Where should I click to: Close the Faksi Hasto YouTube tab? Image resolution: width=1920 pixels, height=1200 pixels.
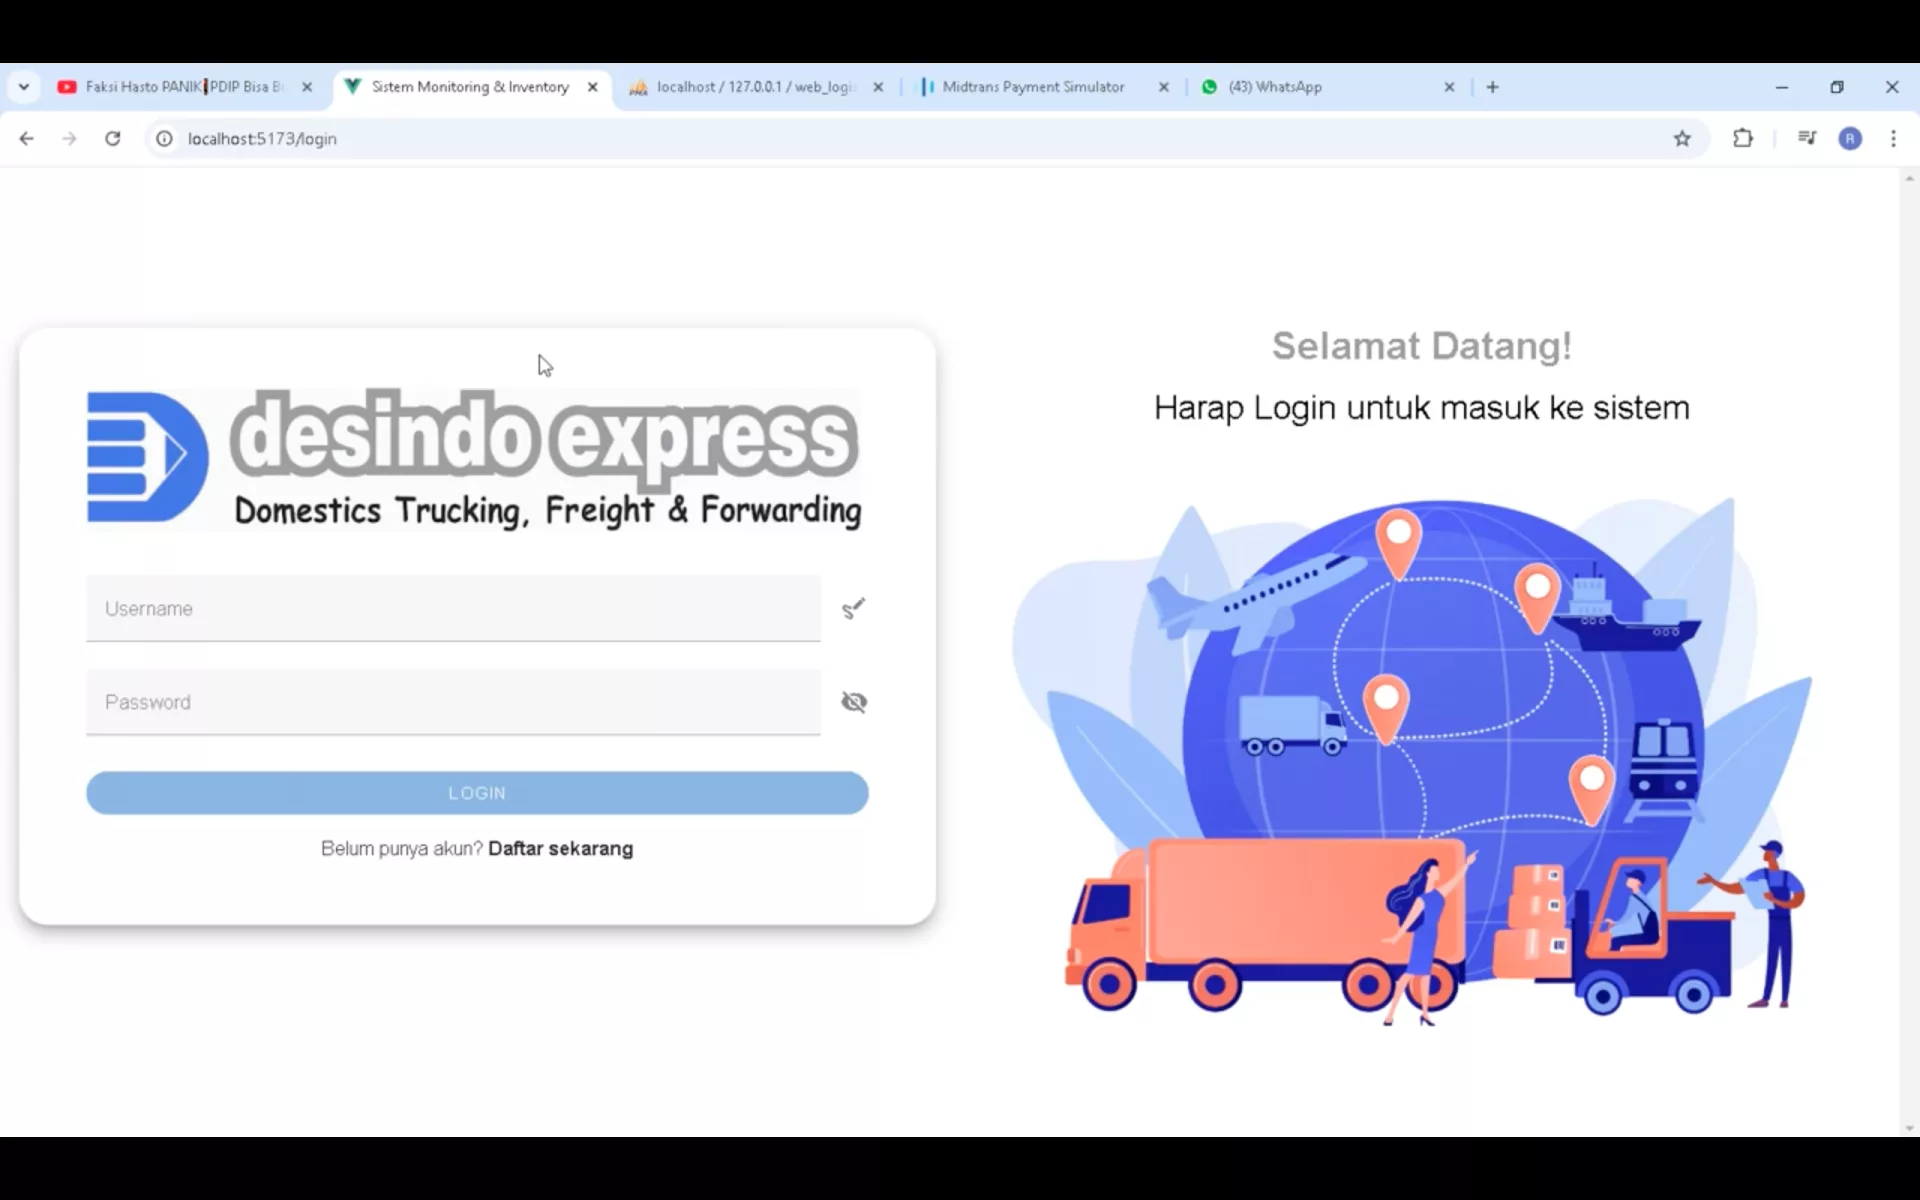coord(307,87)
